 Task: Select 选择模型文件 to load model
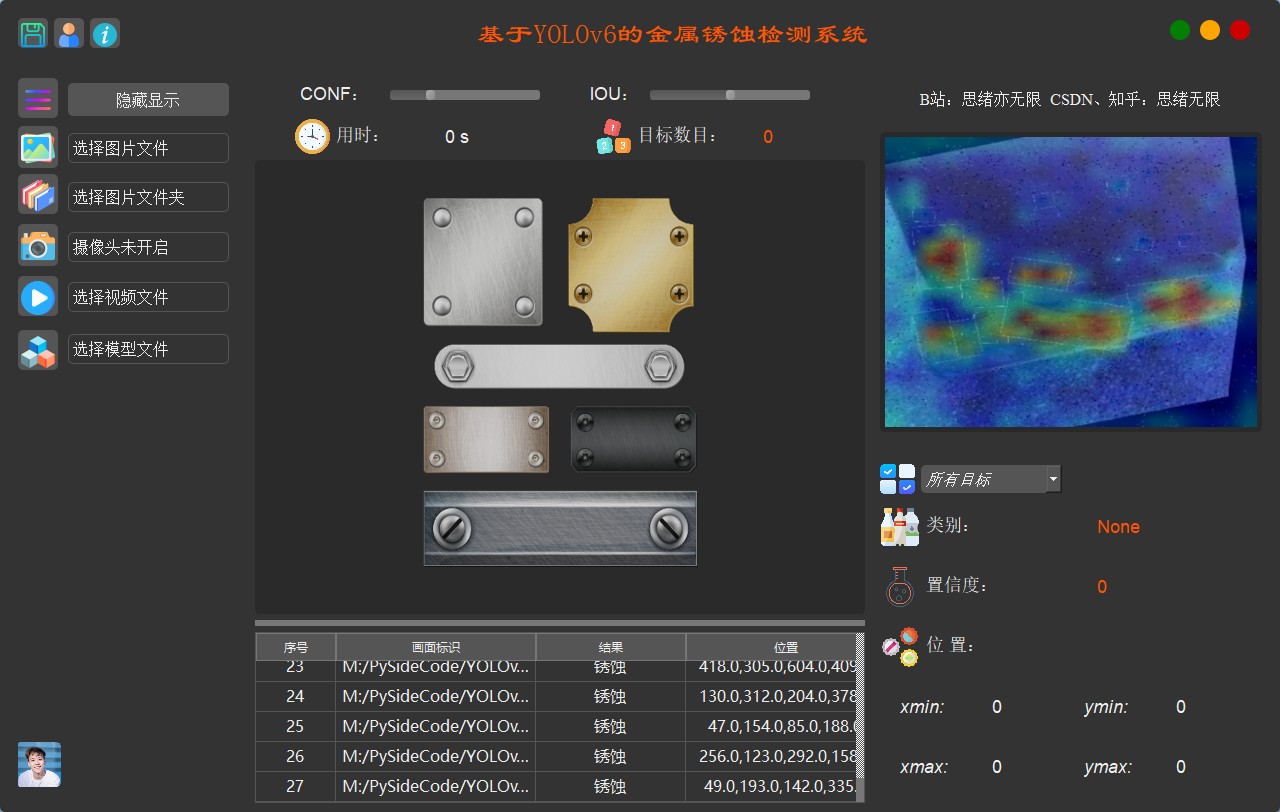click(x=148, y=349)
